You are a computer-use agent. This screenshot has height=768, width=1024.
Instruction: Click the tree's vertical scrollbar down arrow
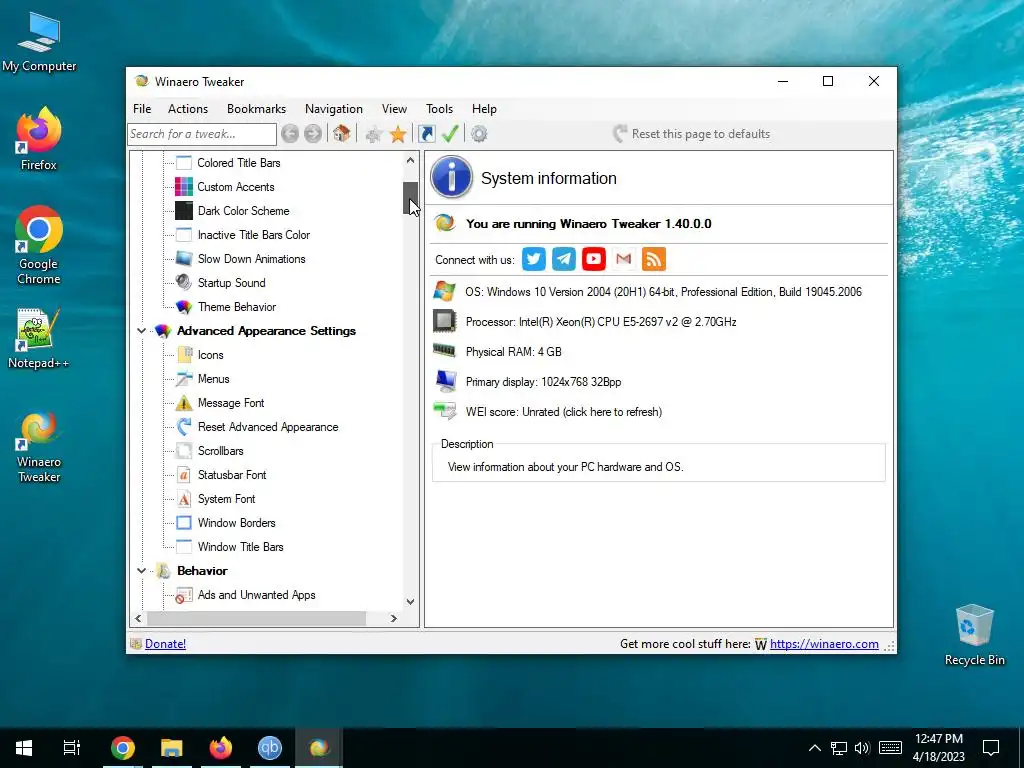click(x=410, y=601)
